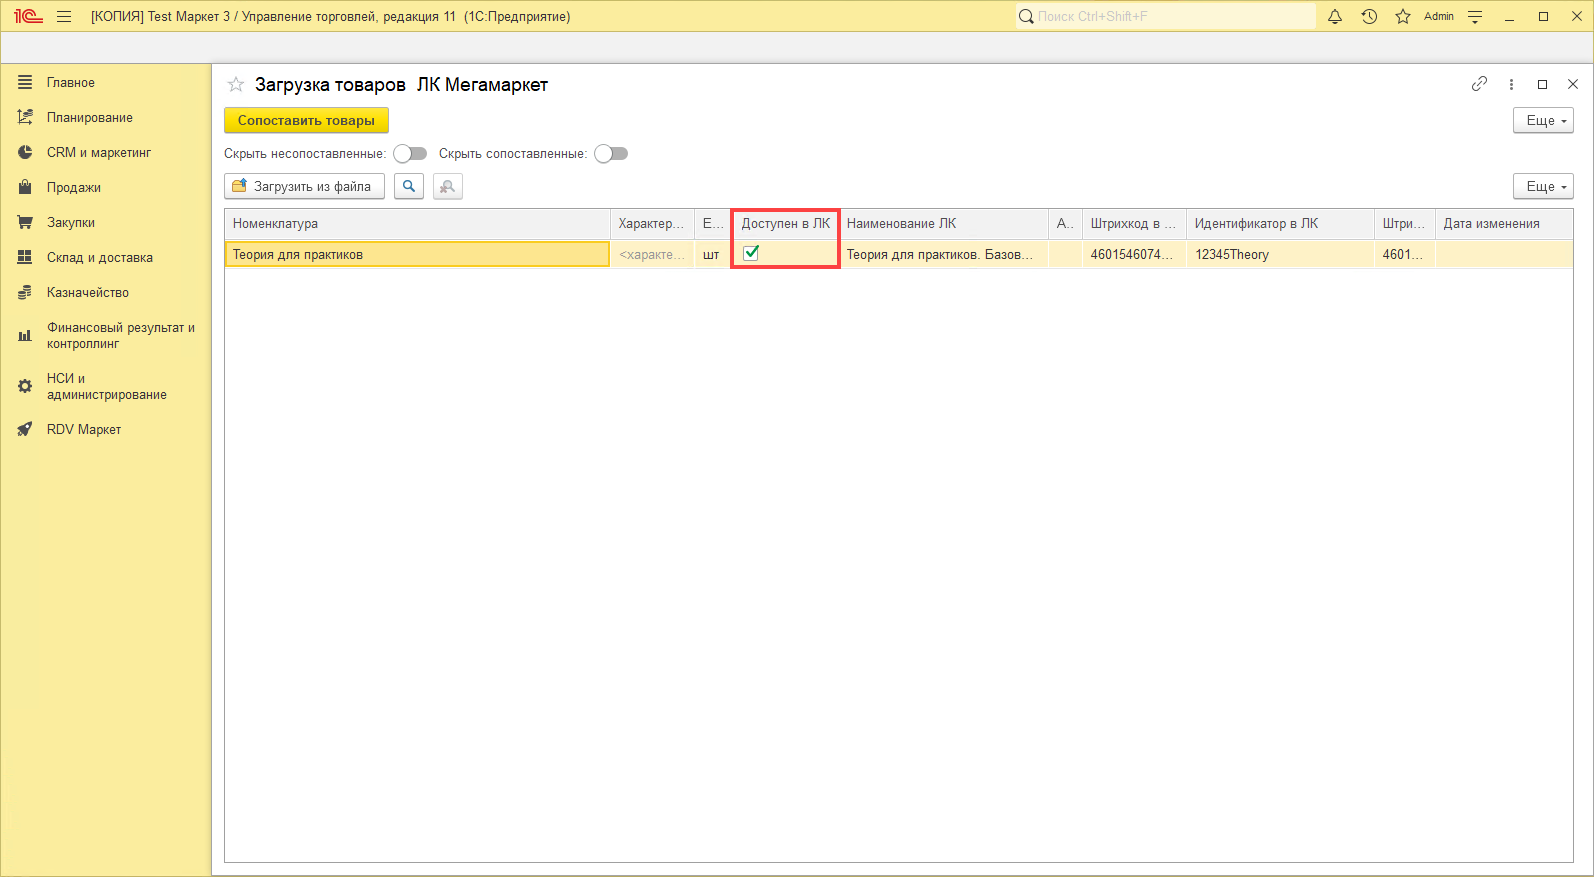Click the cancel search icon button
This screenshot has height=877, width=1594.
click(x=448, y=186)
